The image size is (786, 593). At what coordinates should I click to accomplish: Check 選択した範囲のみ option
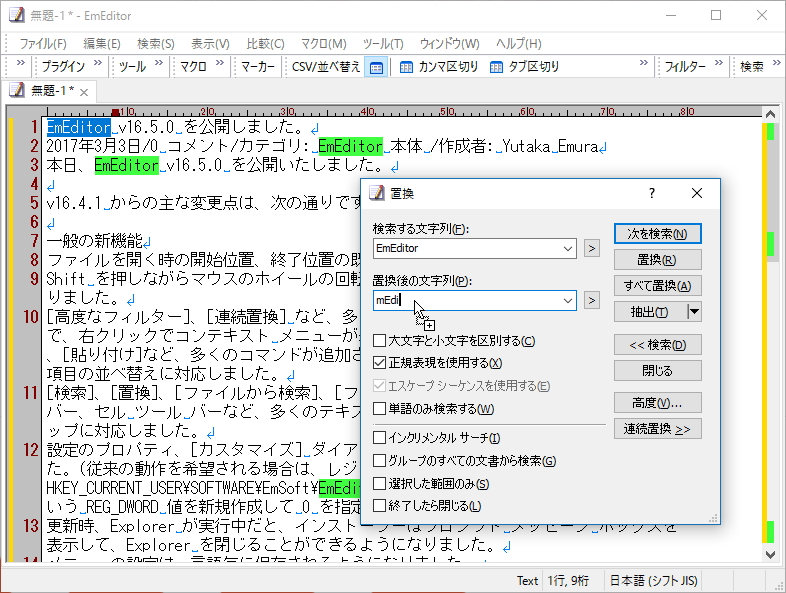379,483
